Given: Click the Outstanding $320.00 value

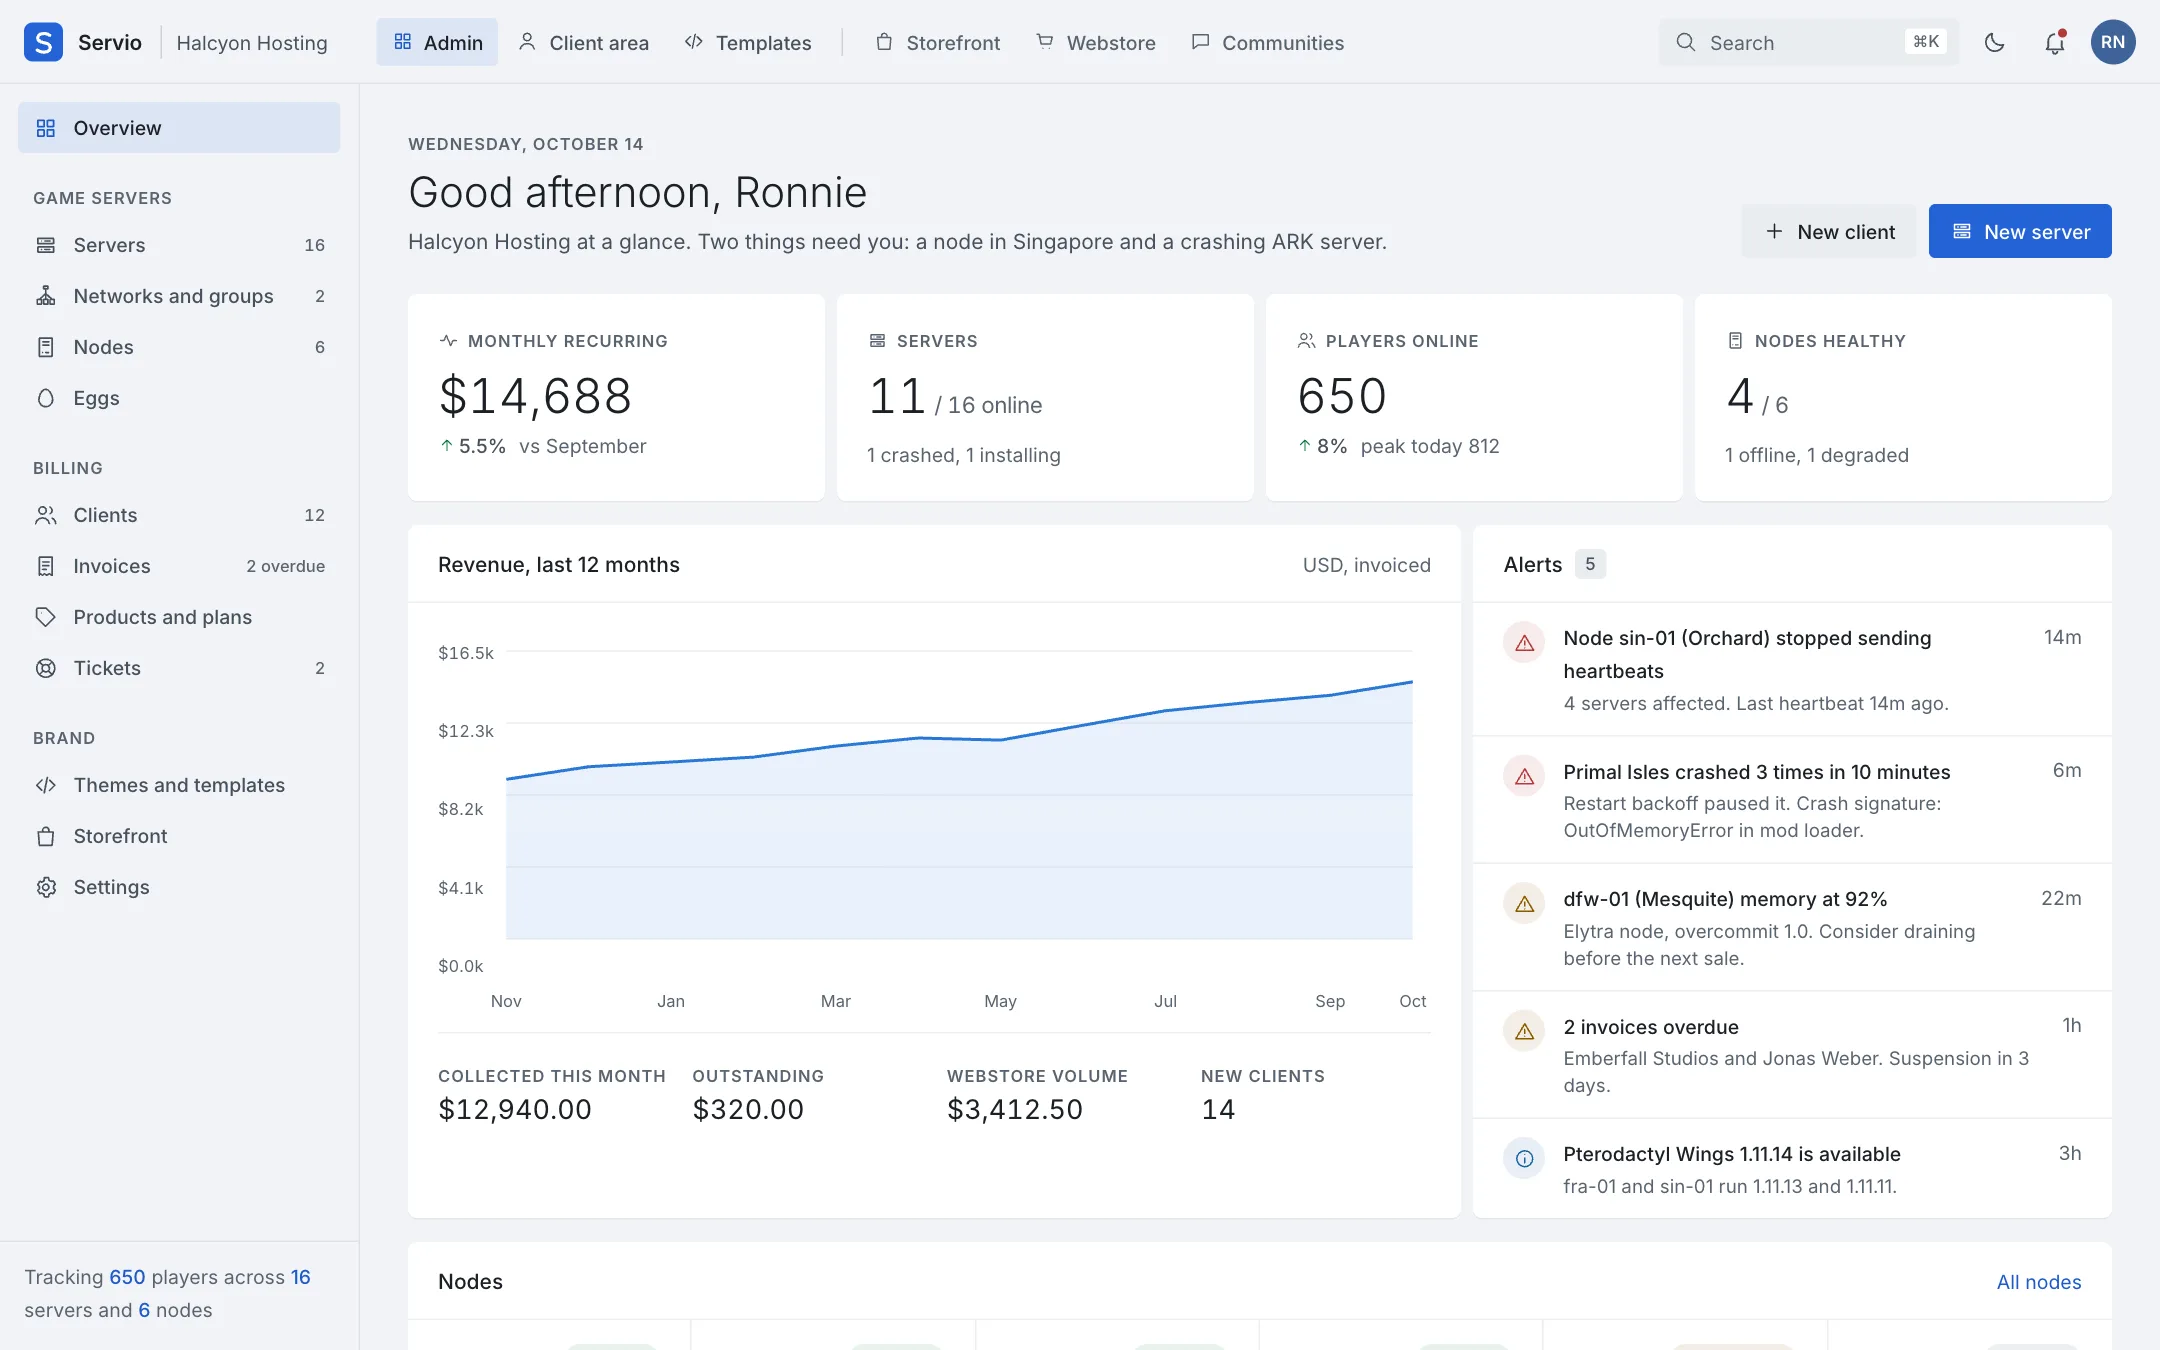Looking at the screenshot, I should [x=748, y=1109].
